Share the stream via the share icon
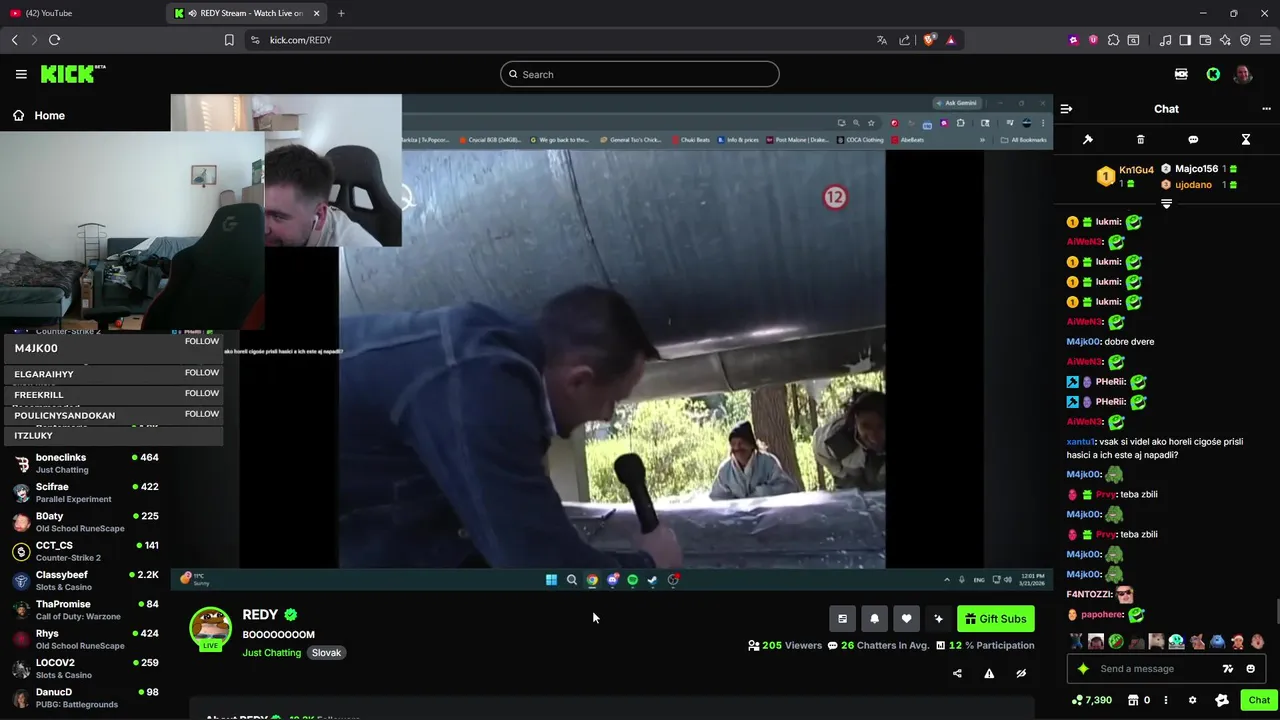Viewport: 1280px width, 720px height. (957, 674)
